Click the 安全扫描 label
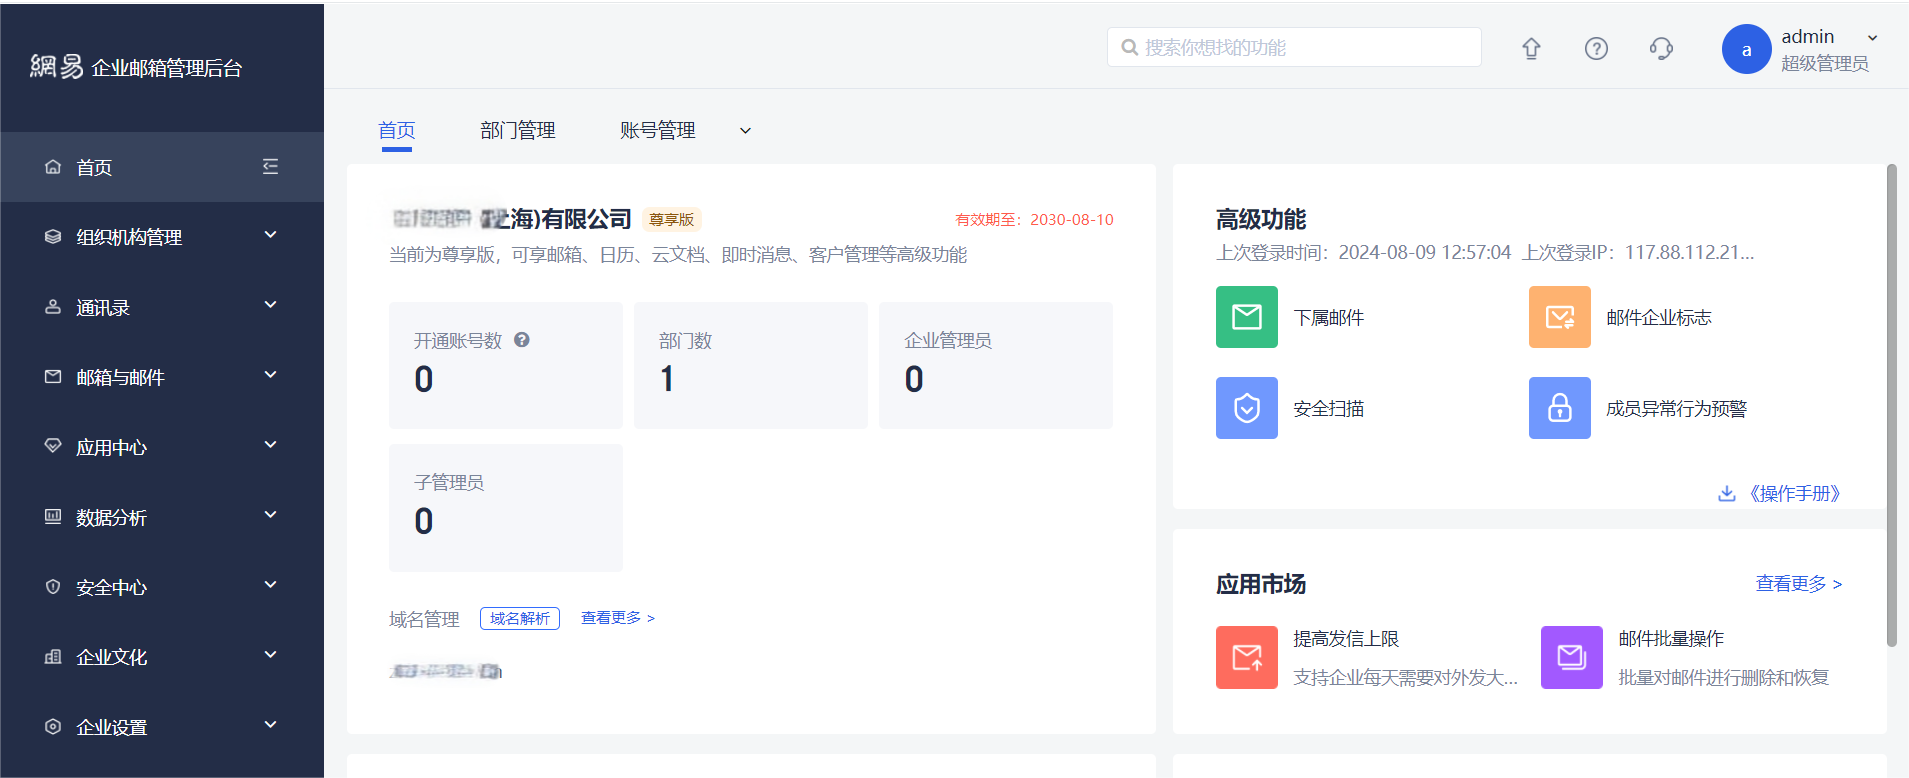Screen dimensions: 1909x778 click(x=1329, y=408)
